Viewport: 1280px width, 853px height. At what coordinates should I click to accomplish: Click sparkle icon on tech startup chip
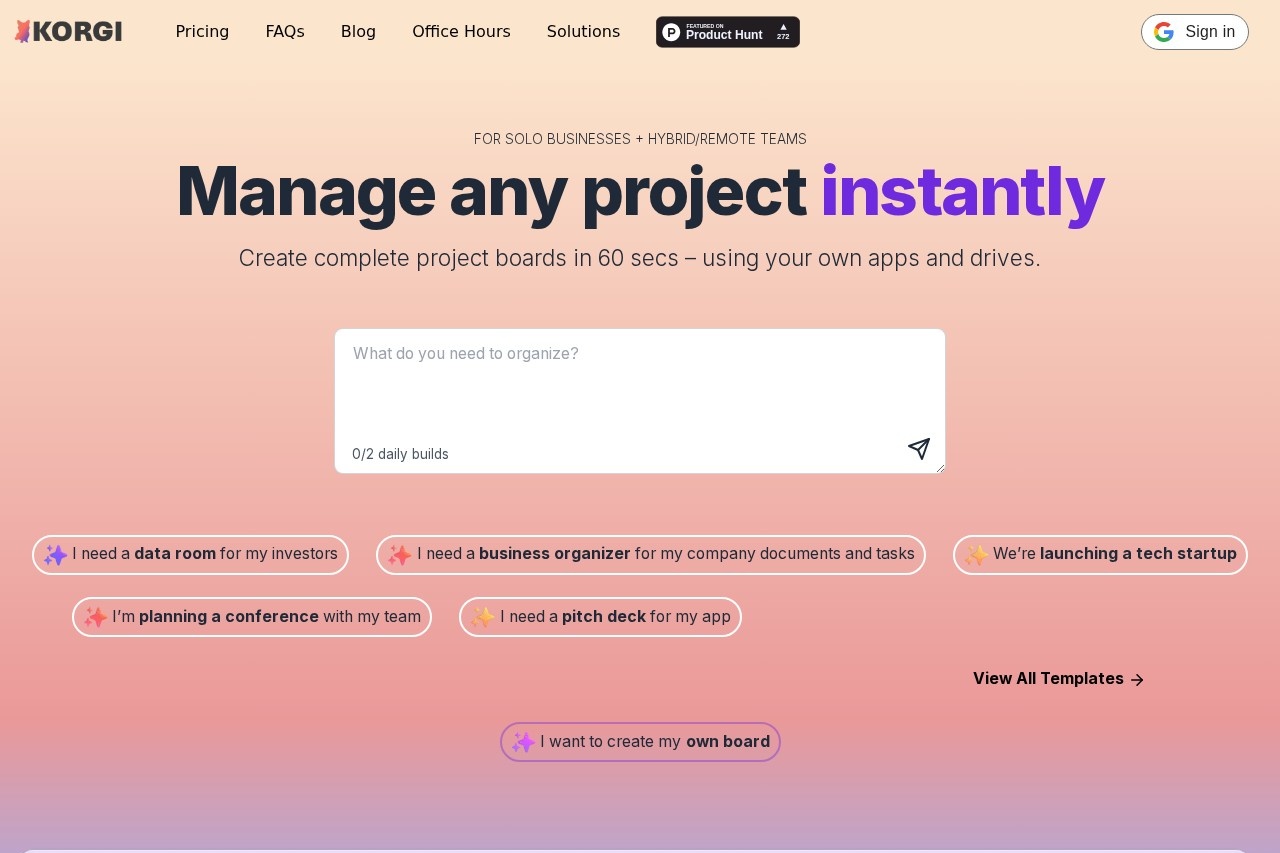point(976,555)
